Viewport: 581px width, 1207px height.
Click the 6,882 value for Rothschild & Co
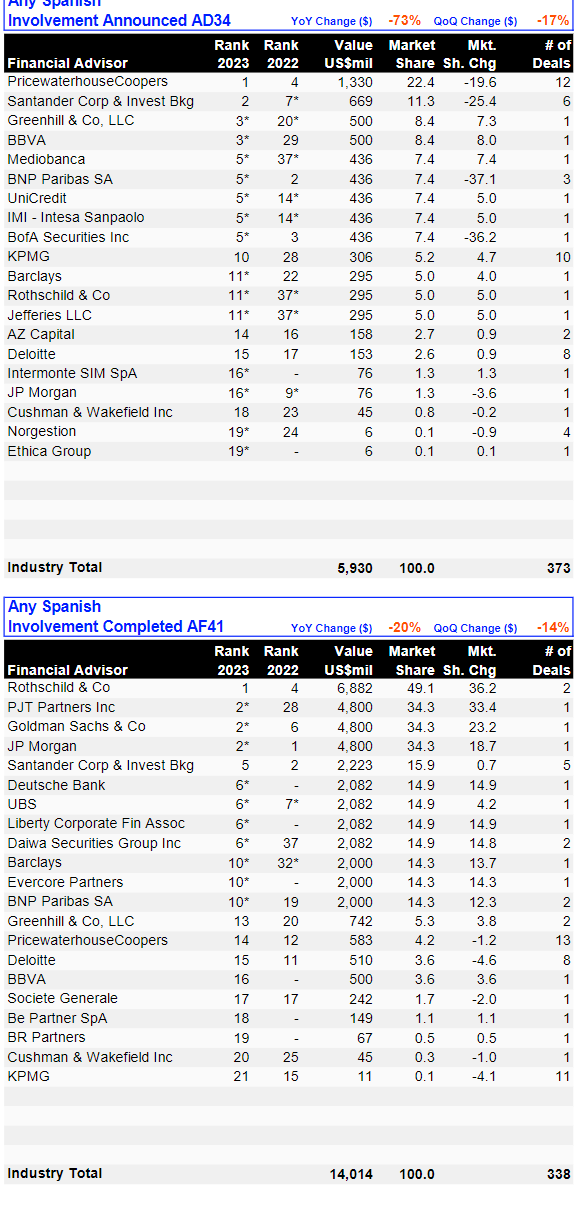tap(355, 688)
